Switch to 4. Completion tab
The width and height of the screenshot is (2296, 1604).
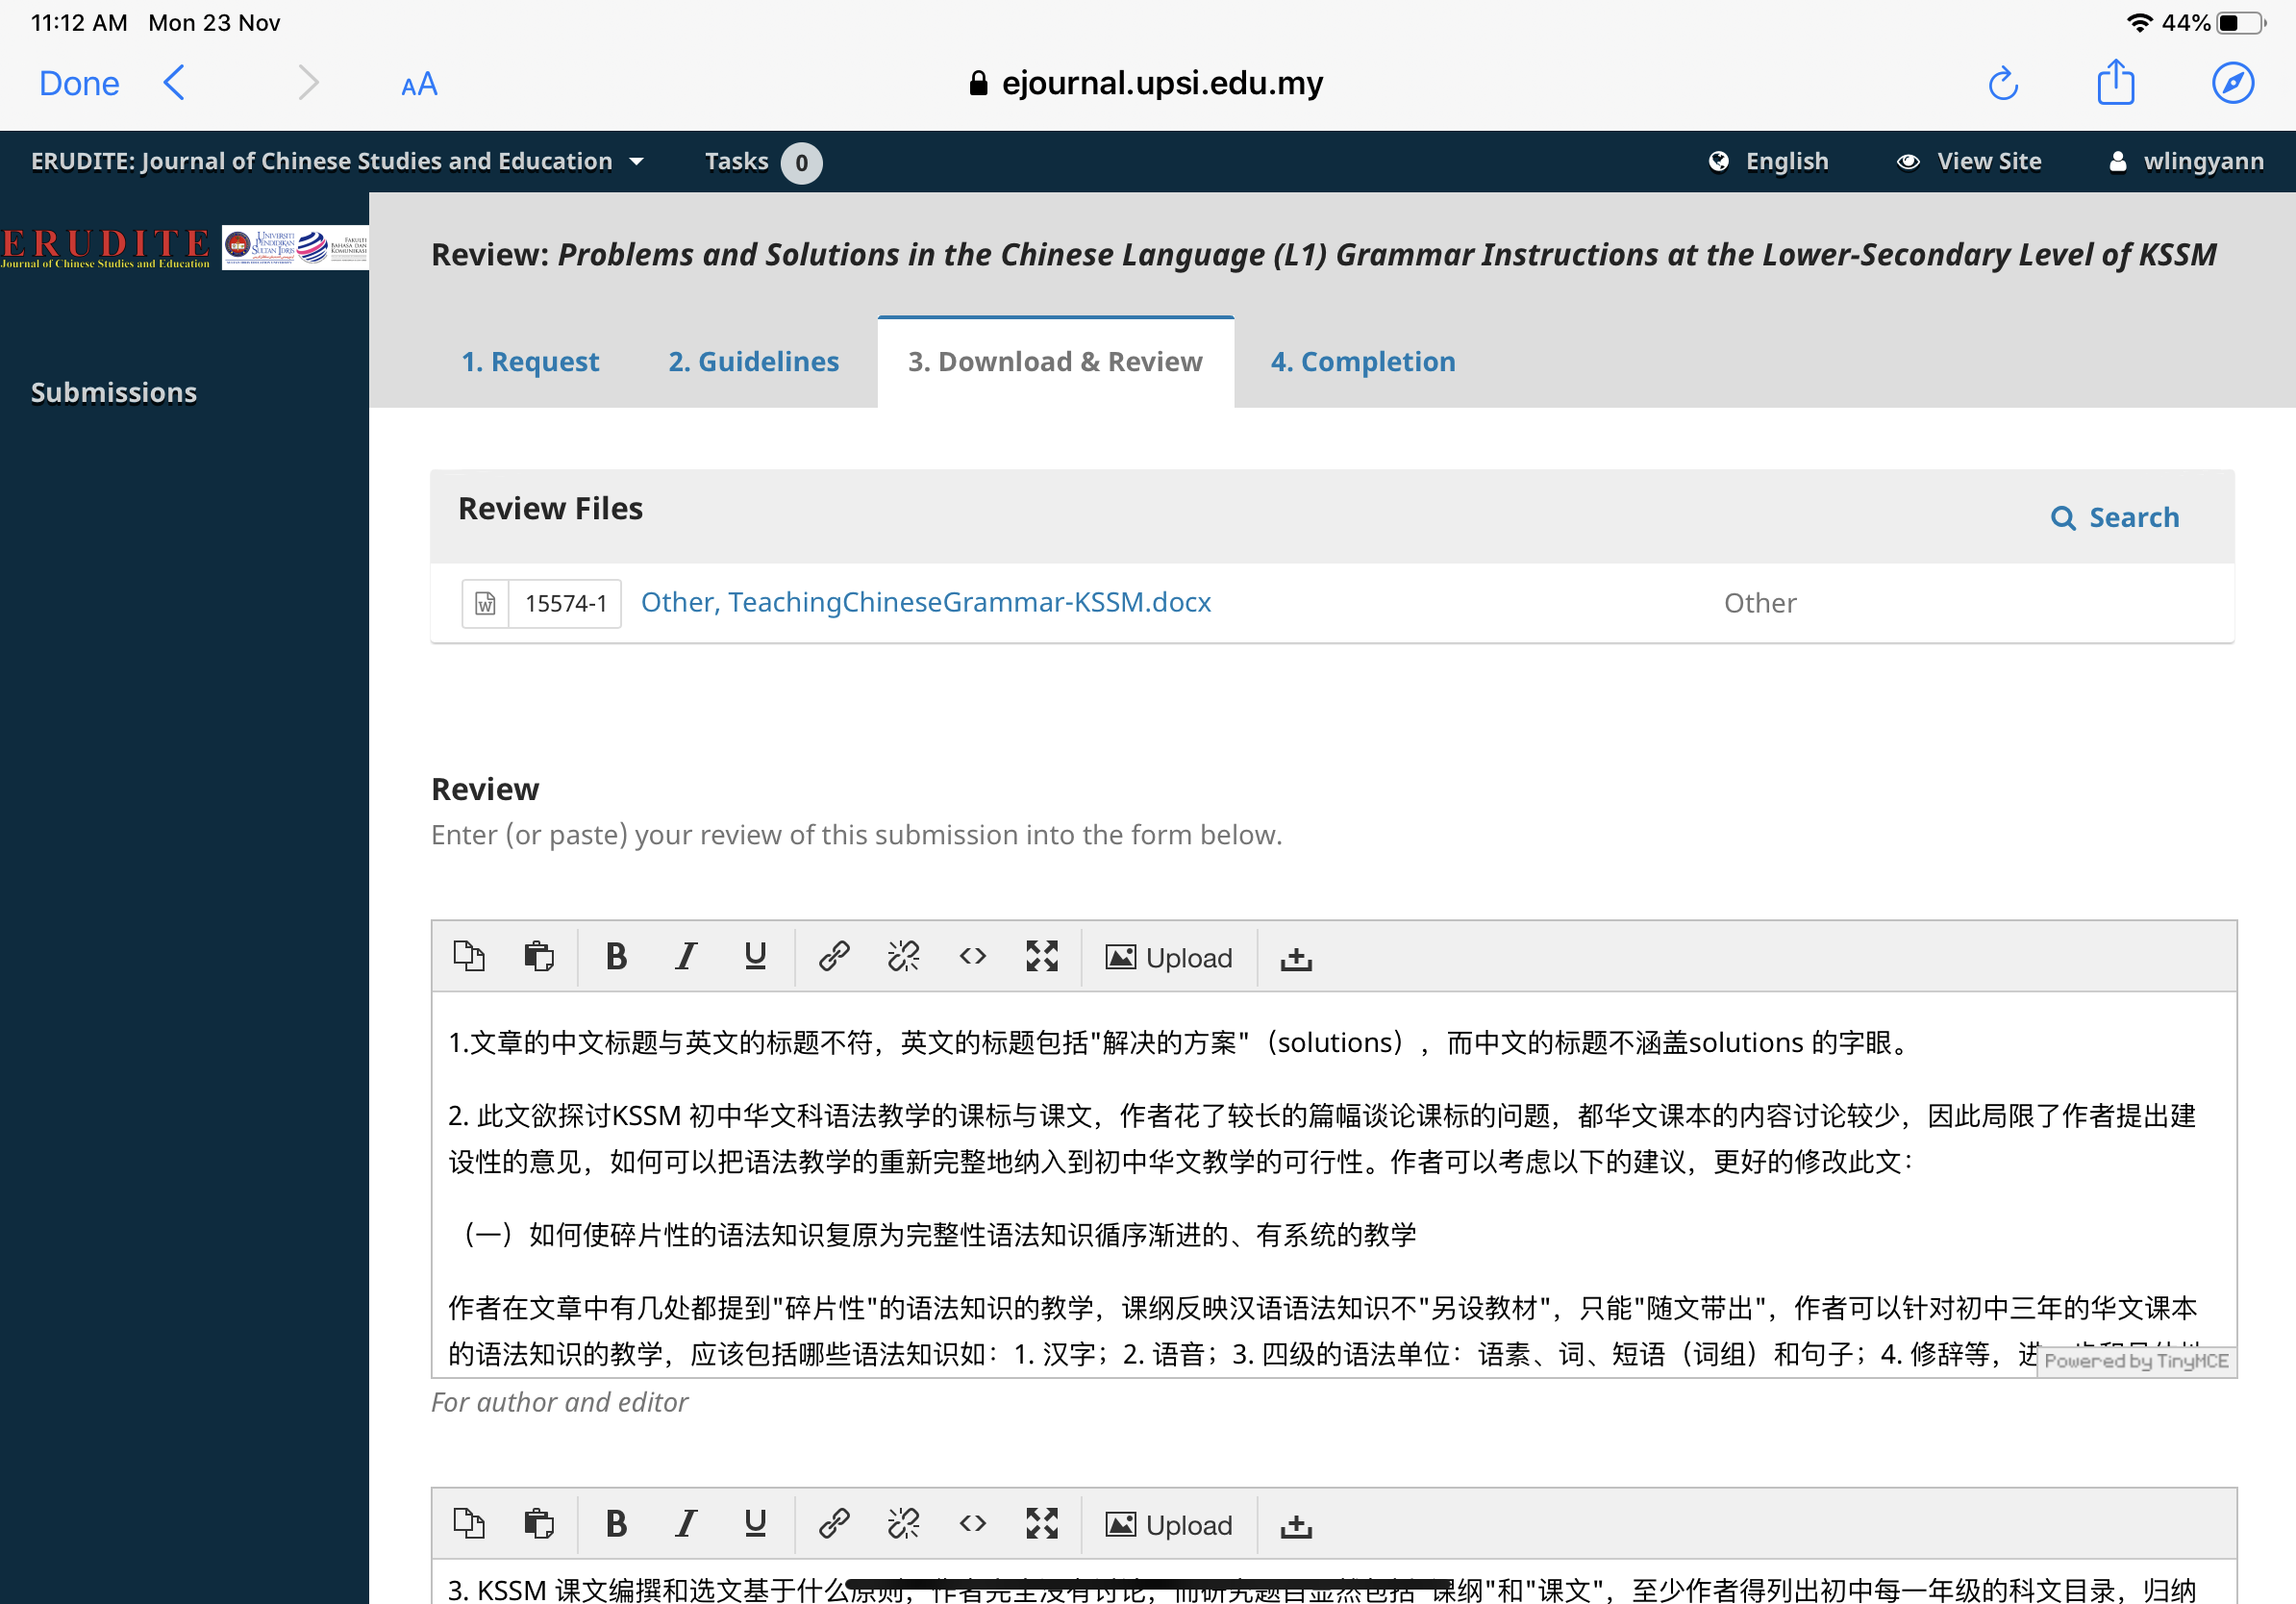(x=1362, y=362)
